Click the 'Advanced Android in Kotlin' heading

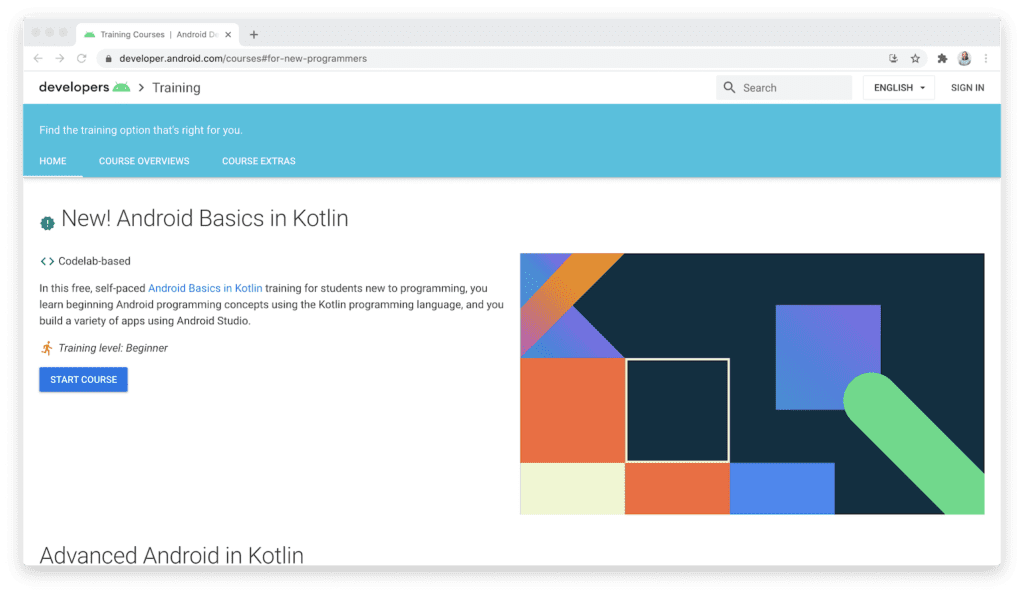(171, 555)
